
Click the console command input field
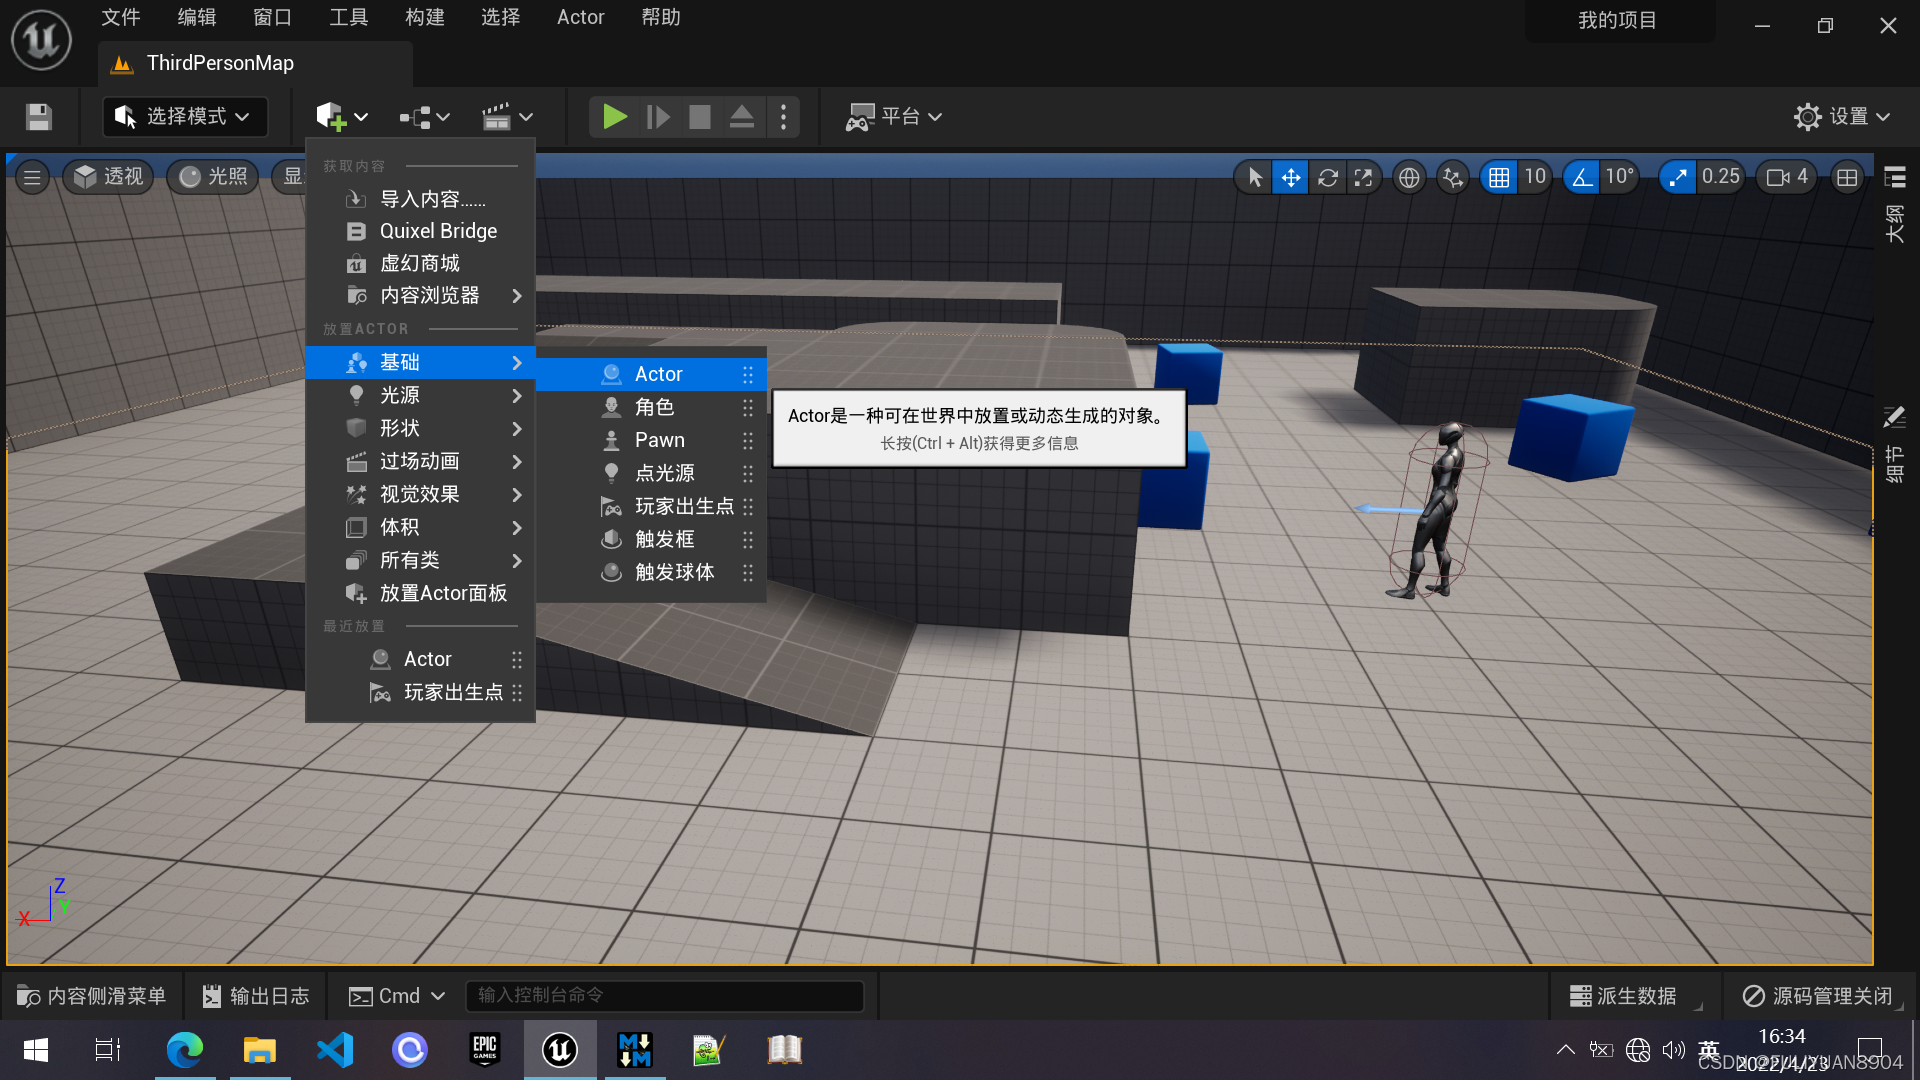[x=664, y=996]
